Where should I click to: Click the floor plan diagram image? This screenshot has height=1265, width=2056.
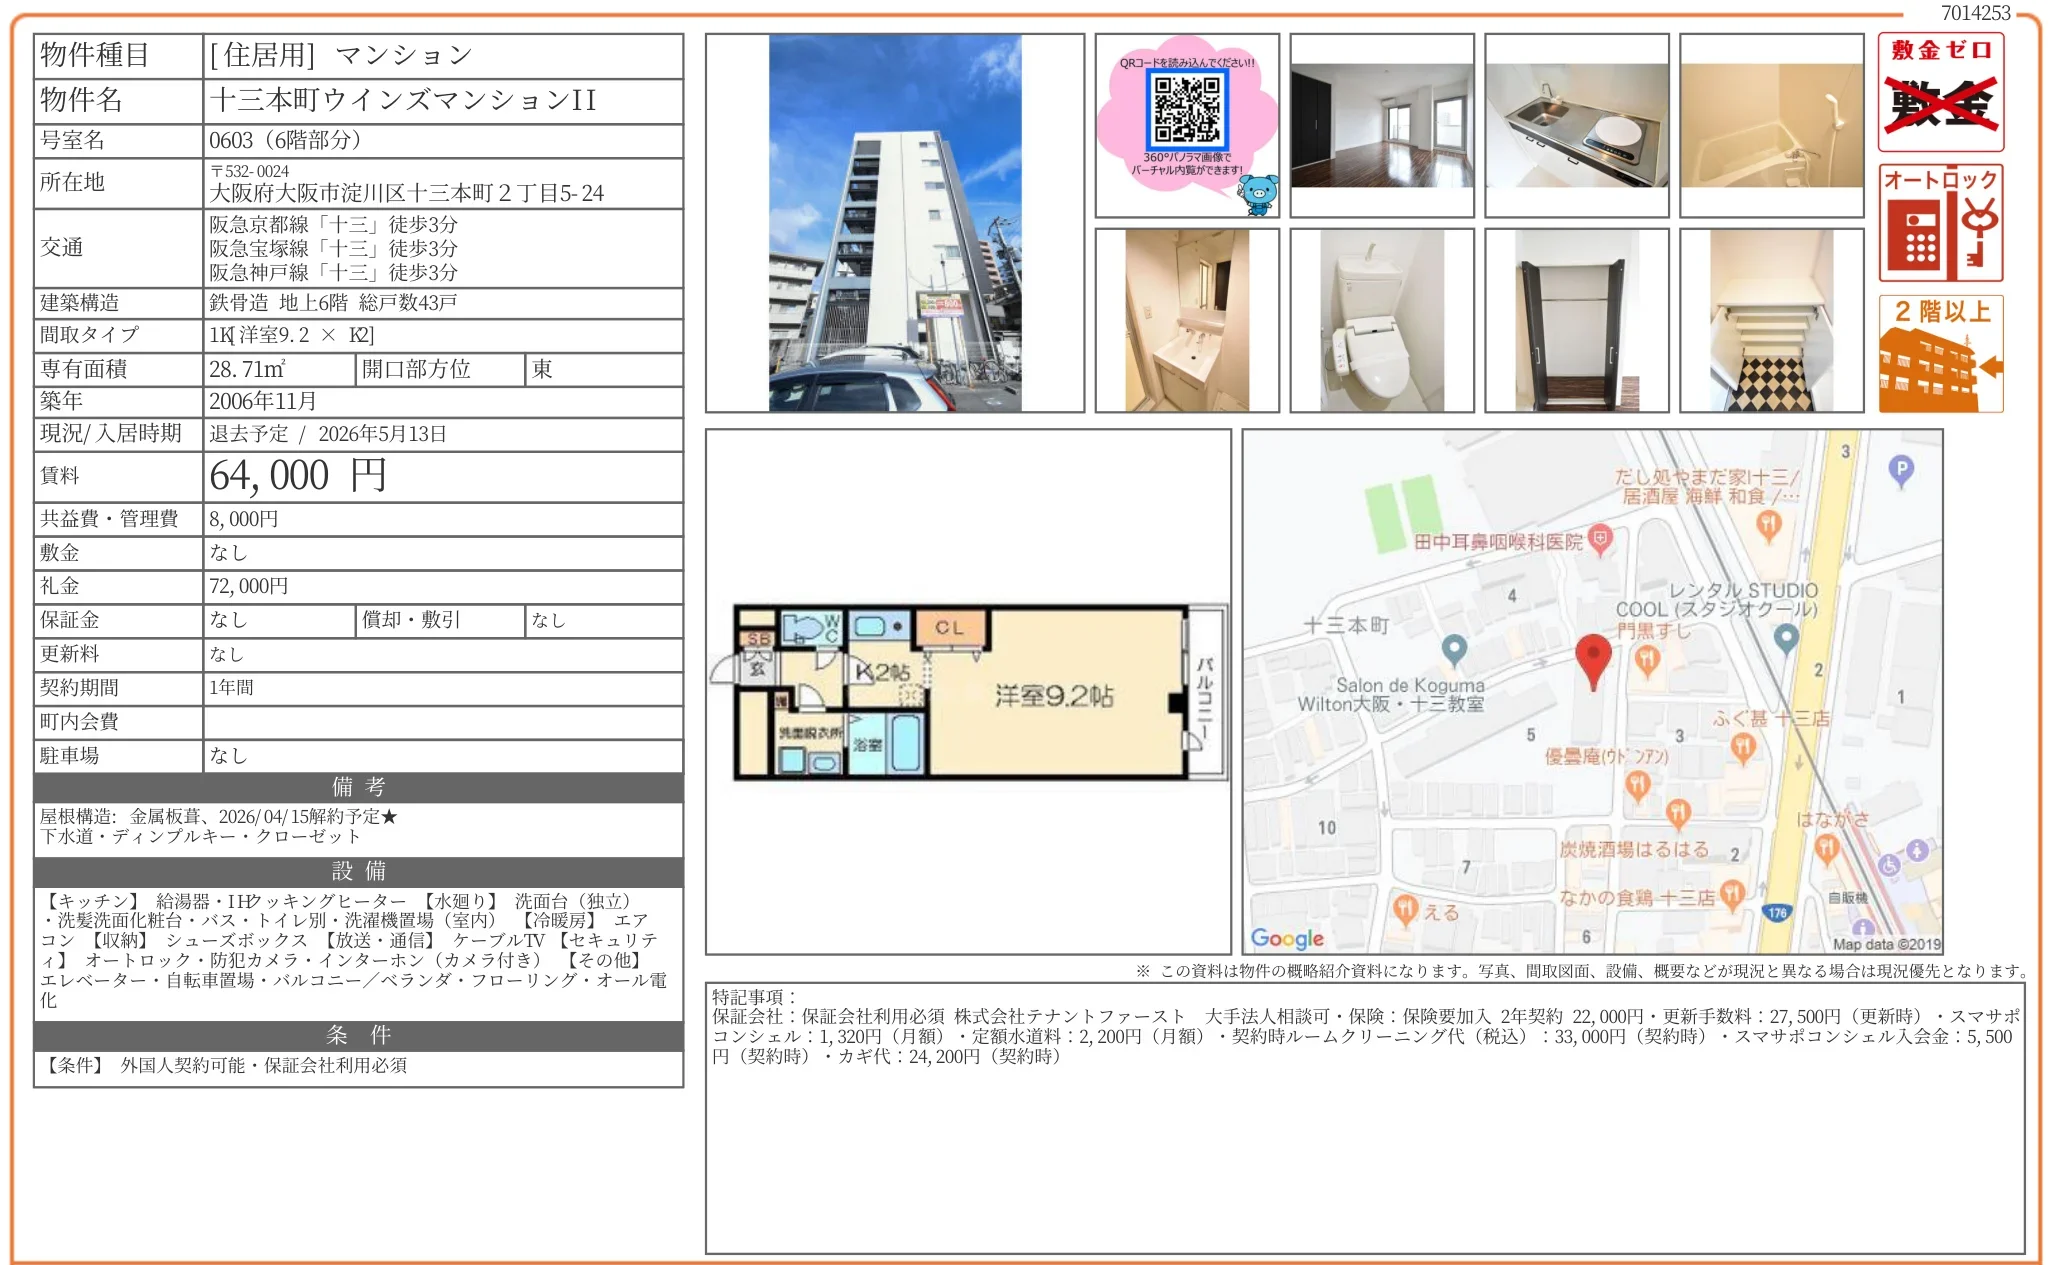coord(967,692)
